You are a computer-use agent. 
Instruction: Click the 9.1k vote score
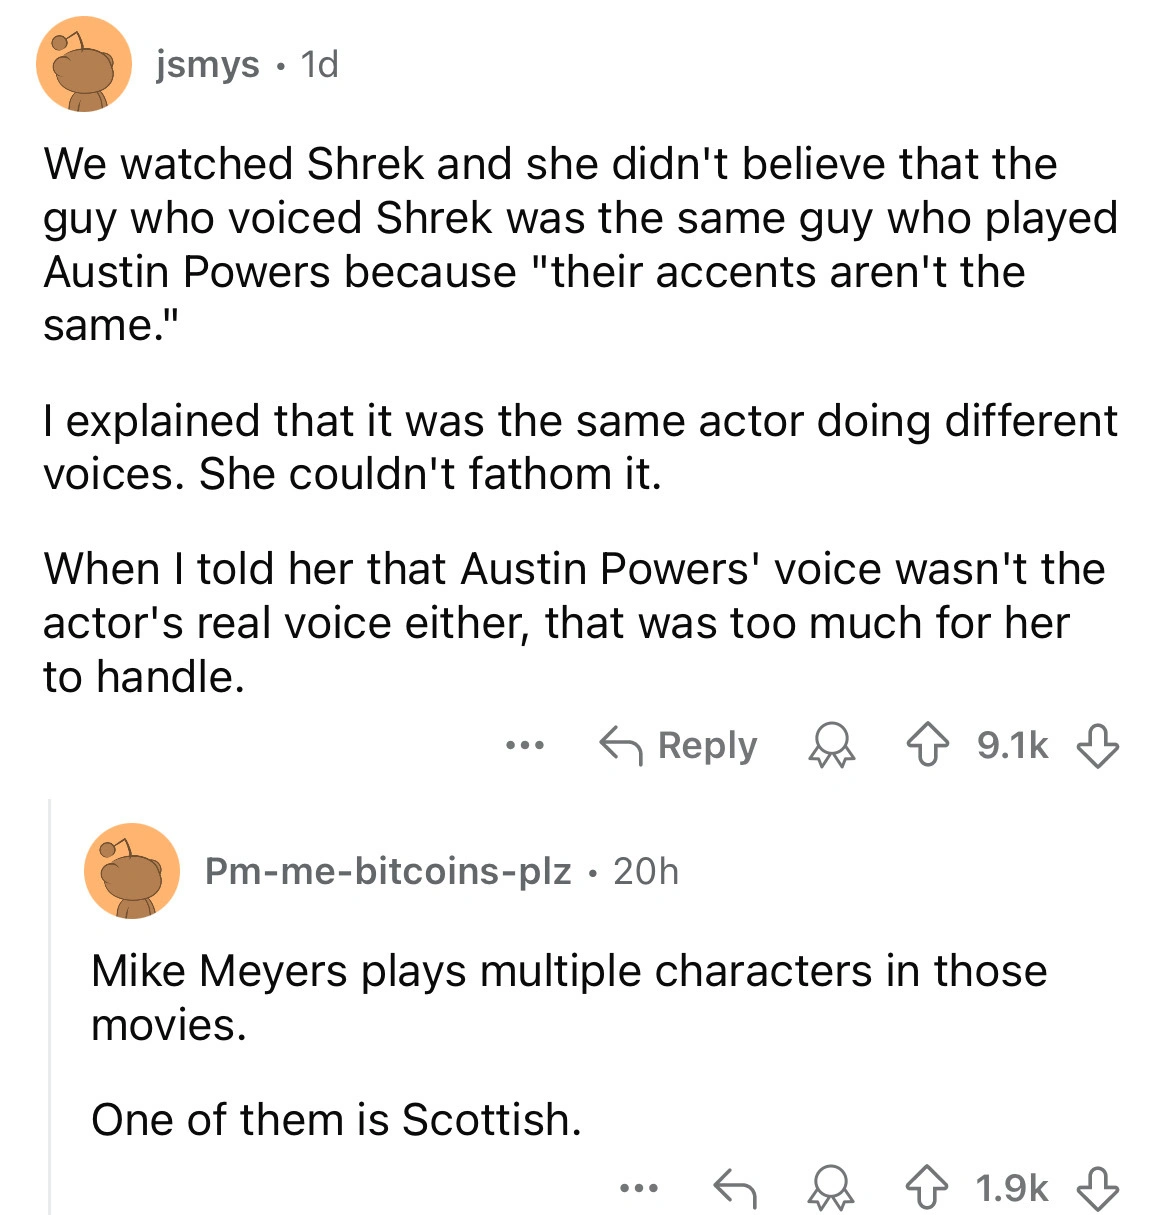pos(1012,746)
